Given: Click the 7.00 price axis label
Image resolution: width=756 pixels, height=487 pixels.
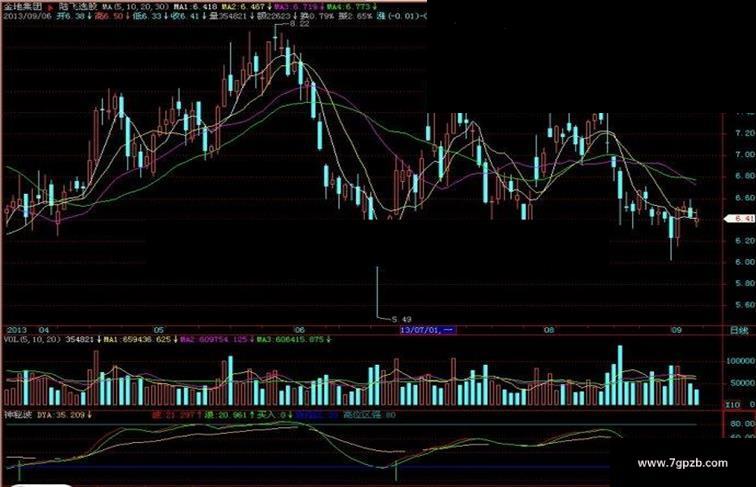Looking at the screenshot, I should pyautogui.click(x=745, y=155).
